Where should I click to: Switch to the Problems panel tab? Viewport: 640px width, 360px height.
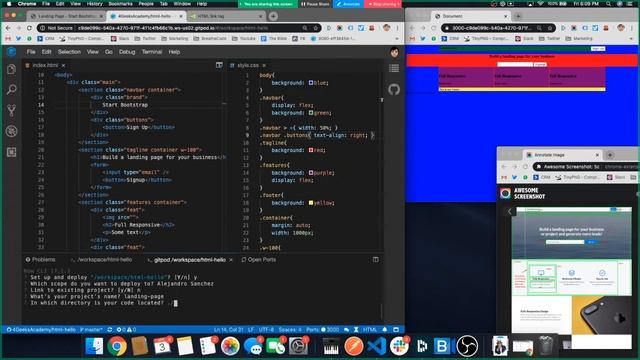pyautogui.click(x=40, y=260)
